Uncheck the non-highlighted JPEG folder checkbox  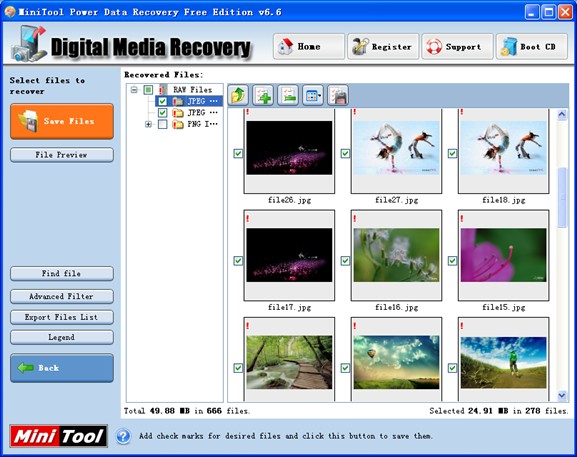pyautogui.click(x=162, y=113)
